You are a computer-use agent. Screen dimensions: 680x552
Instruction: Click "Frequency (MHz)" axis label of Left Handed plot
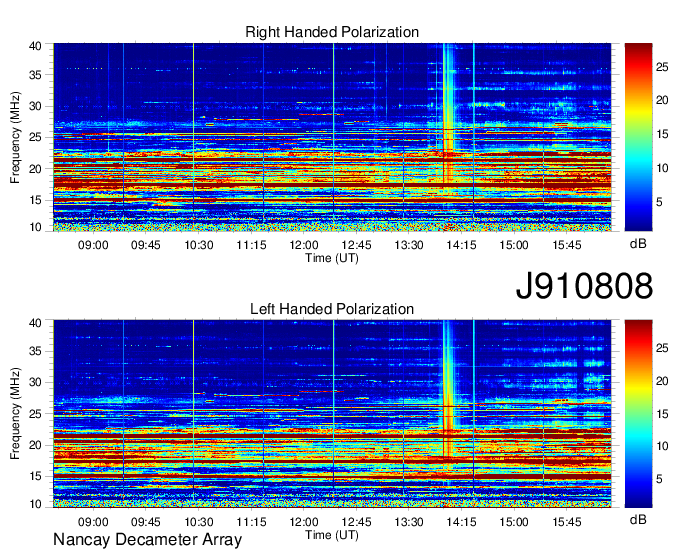(15, 414)
